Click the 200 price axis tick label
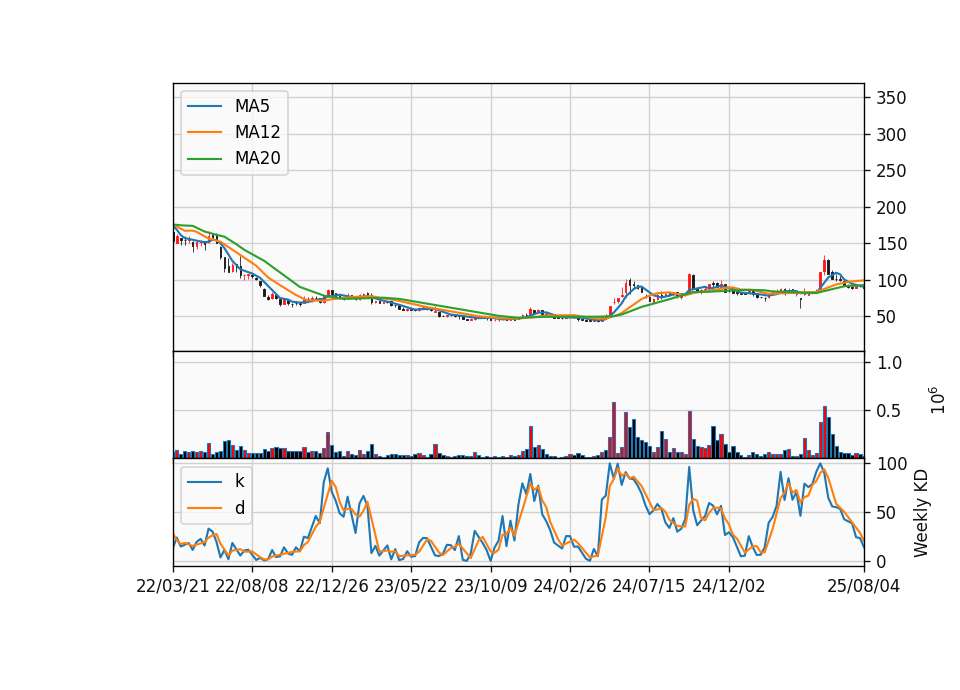Image resolution: width=960 pixels, height=690 pixels. pyautogui.click(x=891, y=208)
